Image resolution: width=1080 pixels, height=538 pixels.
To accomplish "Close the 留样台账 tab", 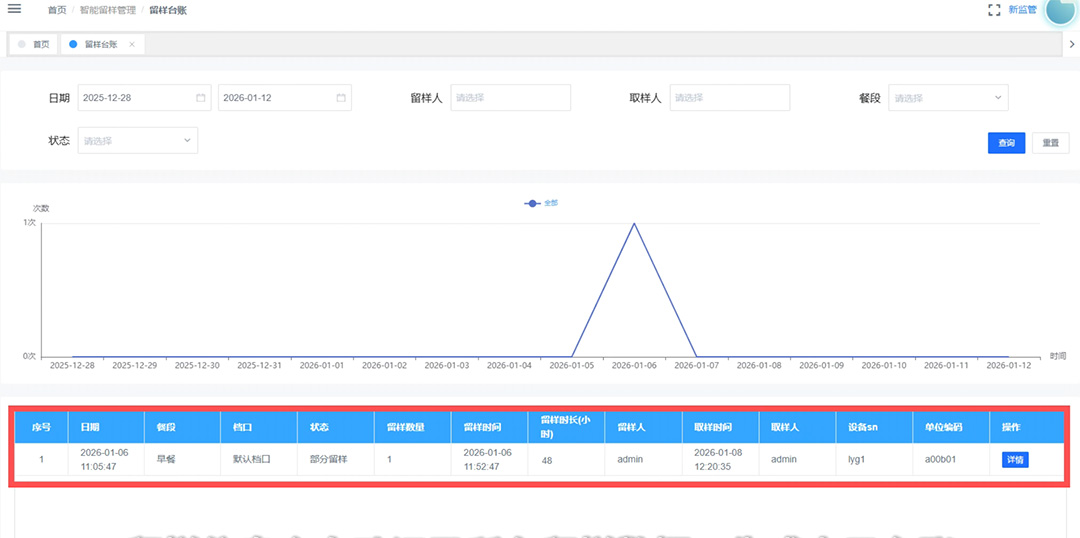I will 132,44.
